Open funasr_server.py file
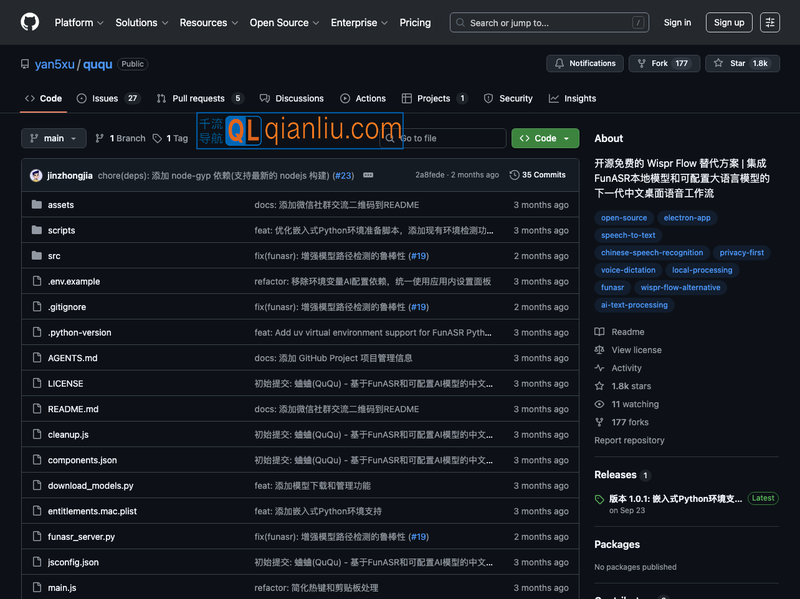Screen dimensions: 800x599 (81, 537)
